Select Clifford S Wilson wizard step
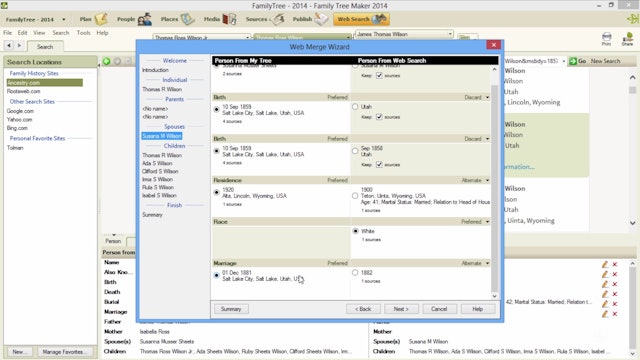This screenshot has width=640, height=360. (x=160, y=171)
